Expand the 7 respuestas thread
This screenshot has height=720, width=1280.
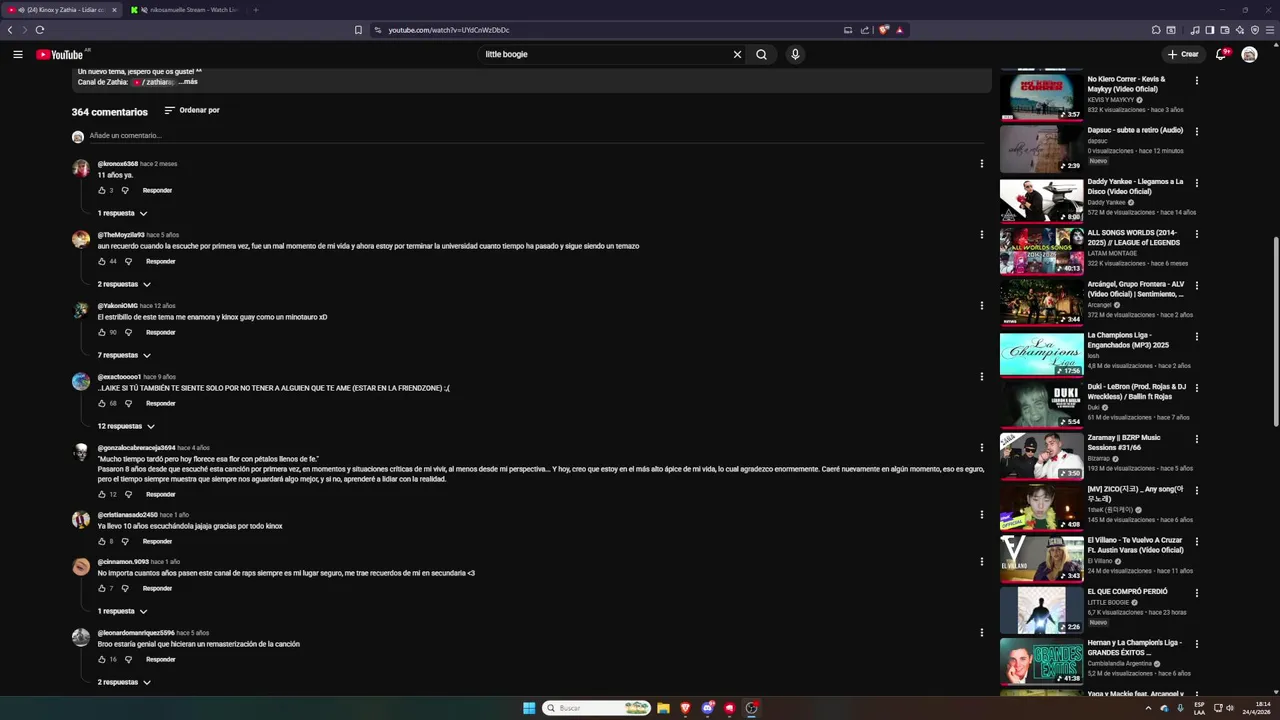[124, 355]
